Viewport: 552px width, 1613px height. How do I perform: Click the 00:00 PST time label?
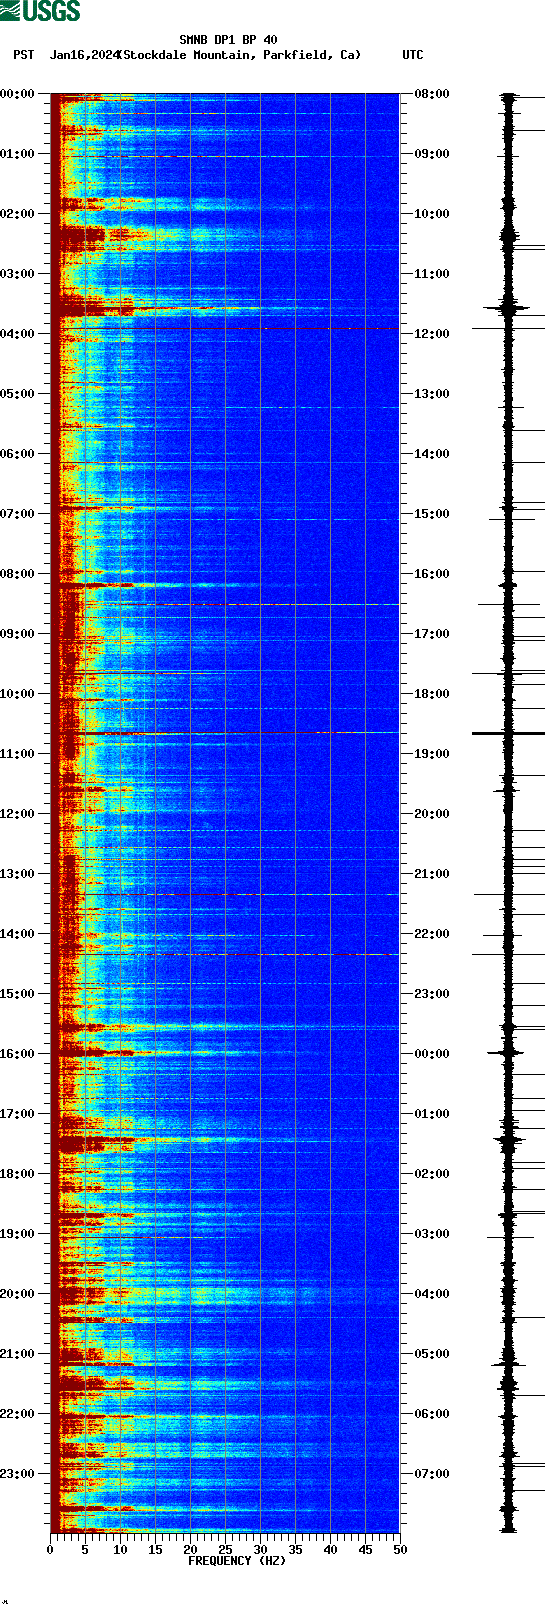click(x=18, y=94)
